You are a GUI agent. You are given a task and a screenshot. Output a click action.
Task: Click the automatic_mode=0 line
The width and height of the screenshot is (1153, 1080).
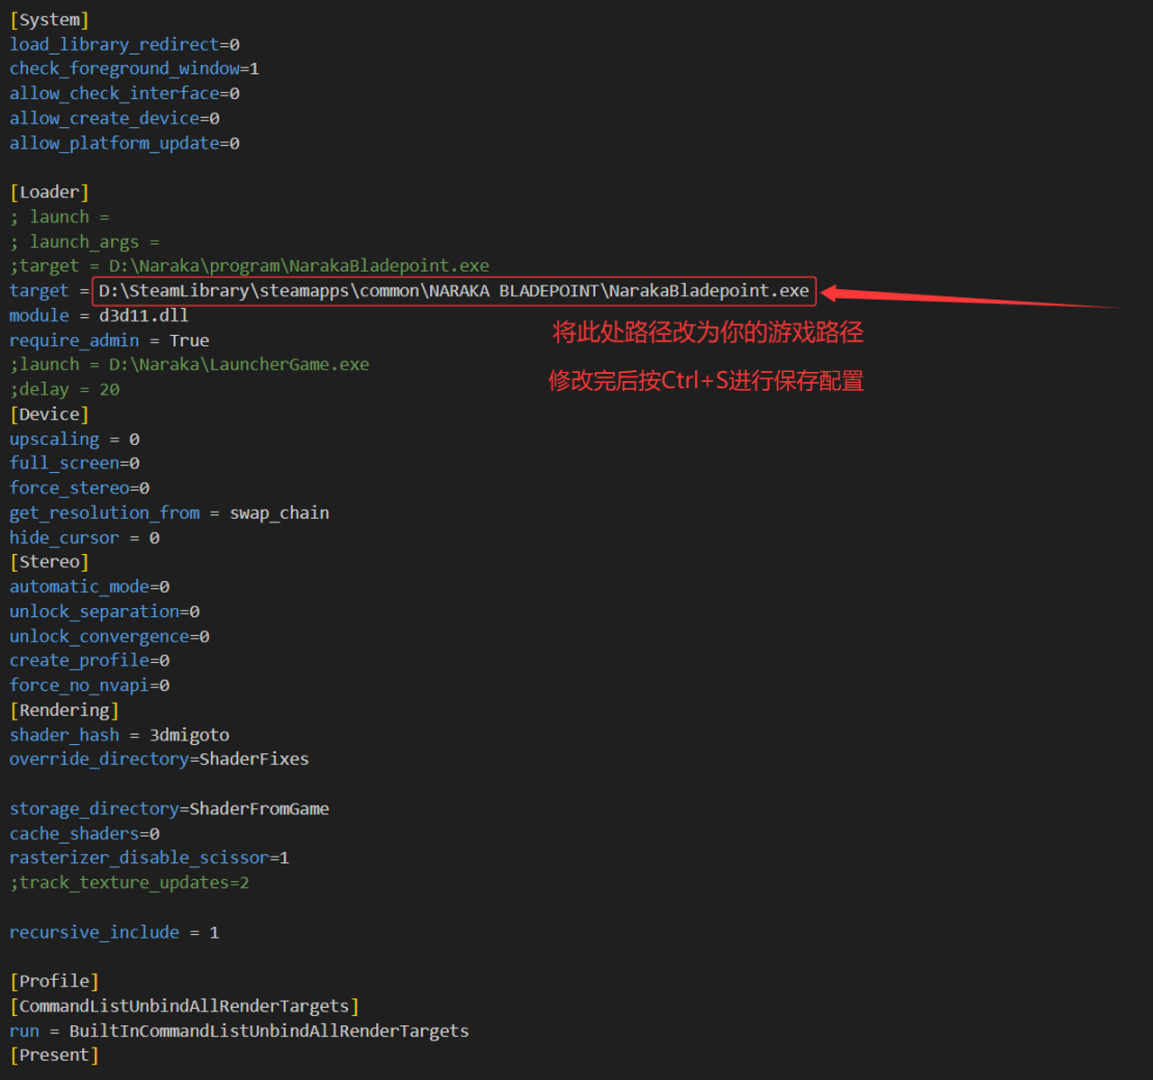(x=90, y=587)
